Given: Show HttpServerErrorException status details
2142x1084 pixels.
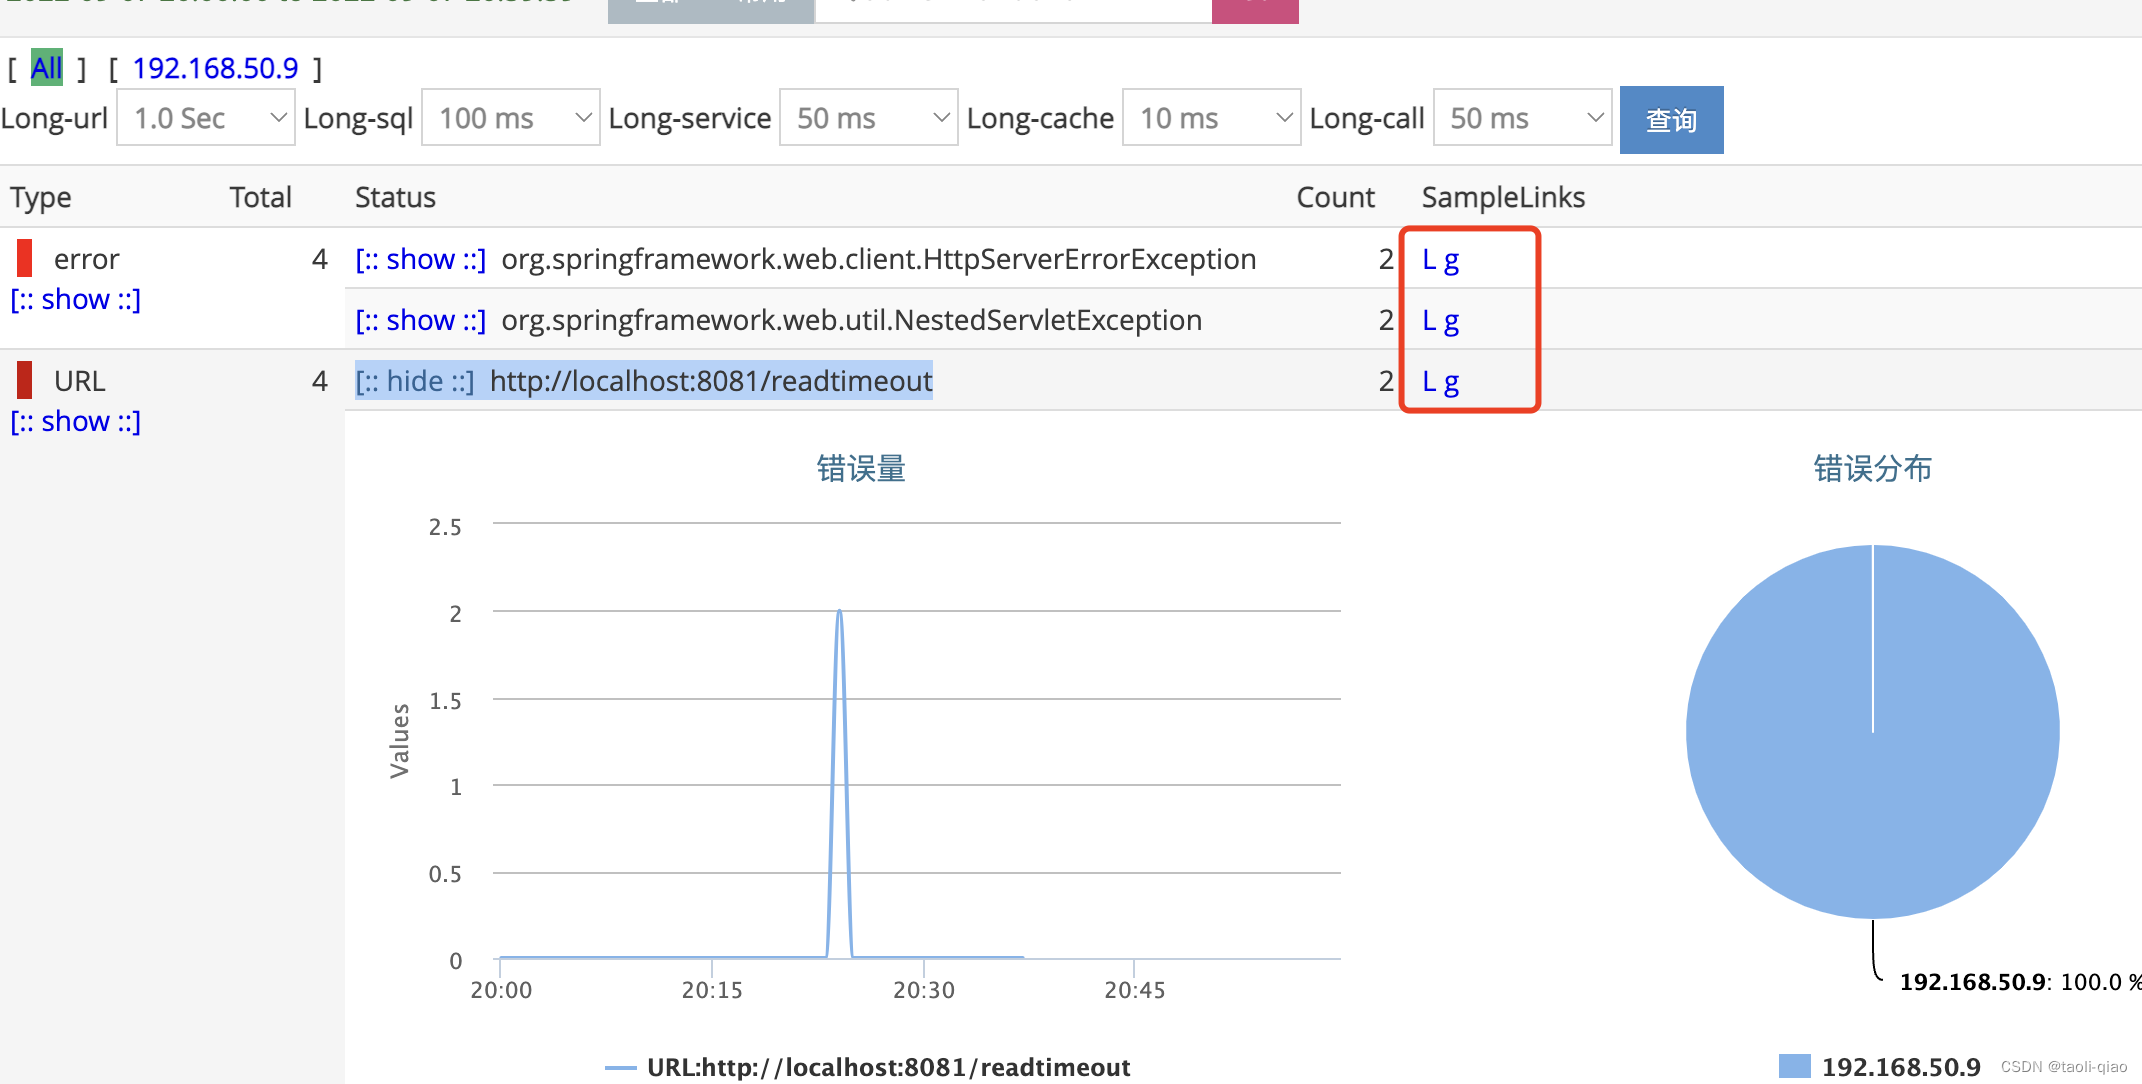Looking at the screenshot, I should tap(420, 259).
